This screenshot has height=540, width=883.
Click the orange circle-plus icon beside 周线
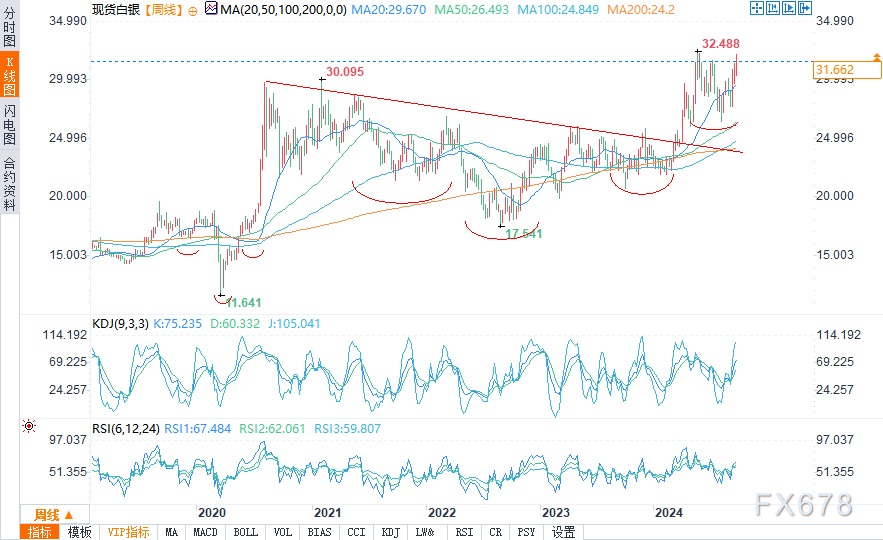pos(193,11)
